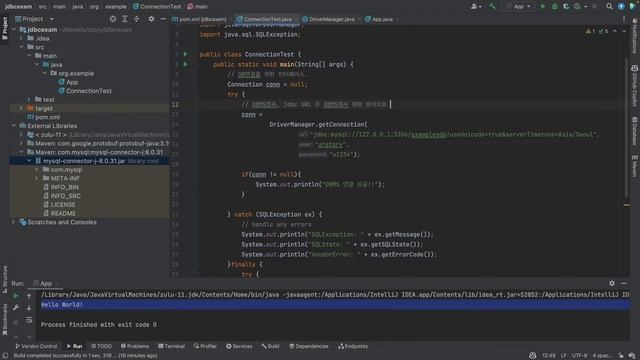This screenshot has width=640, height=360.
Task: Hide the Run panel with minus icon
Action: pyautogui.click(x=624, y=283)
